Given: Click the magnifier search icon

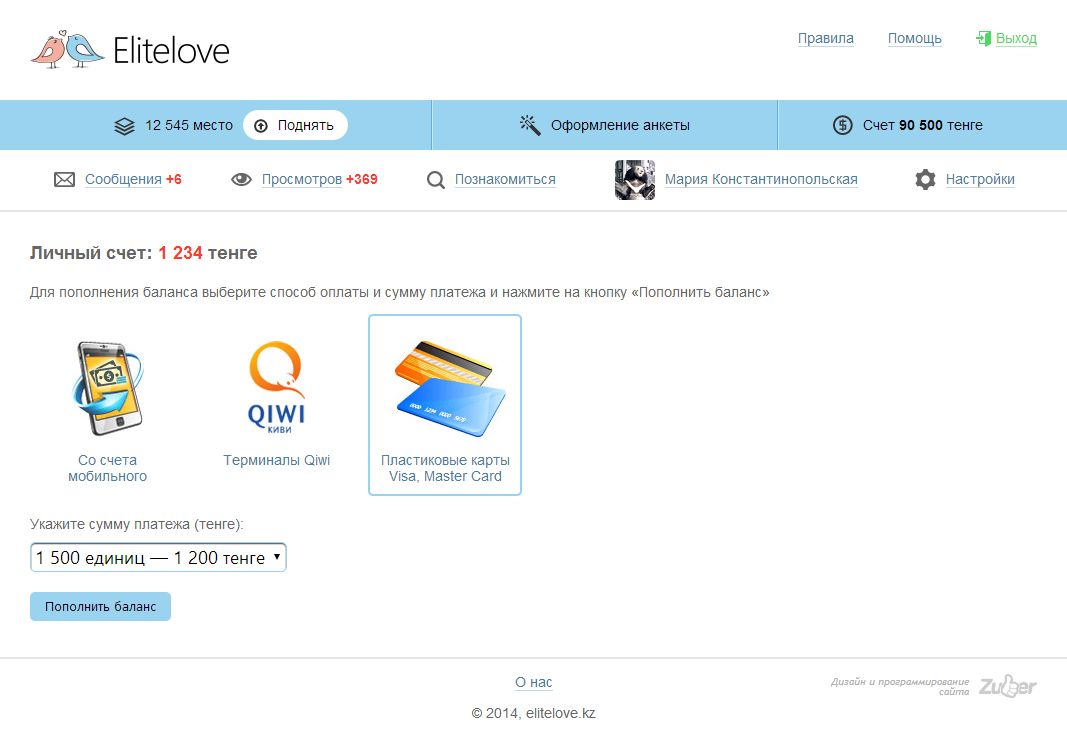Looking at the screenshot, I should pyautogui.click(x=435, y=180).
